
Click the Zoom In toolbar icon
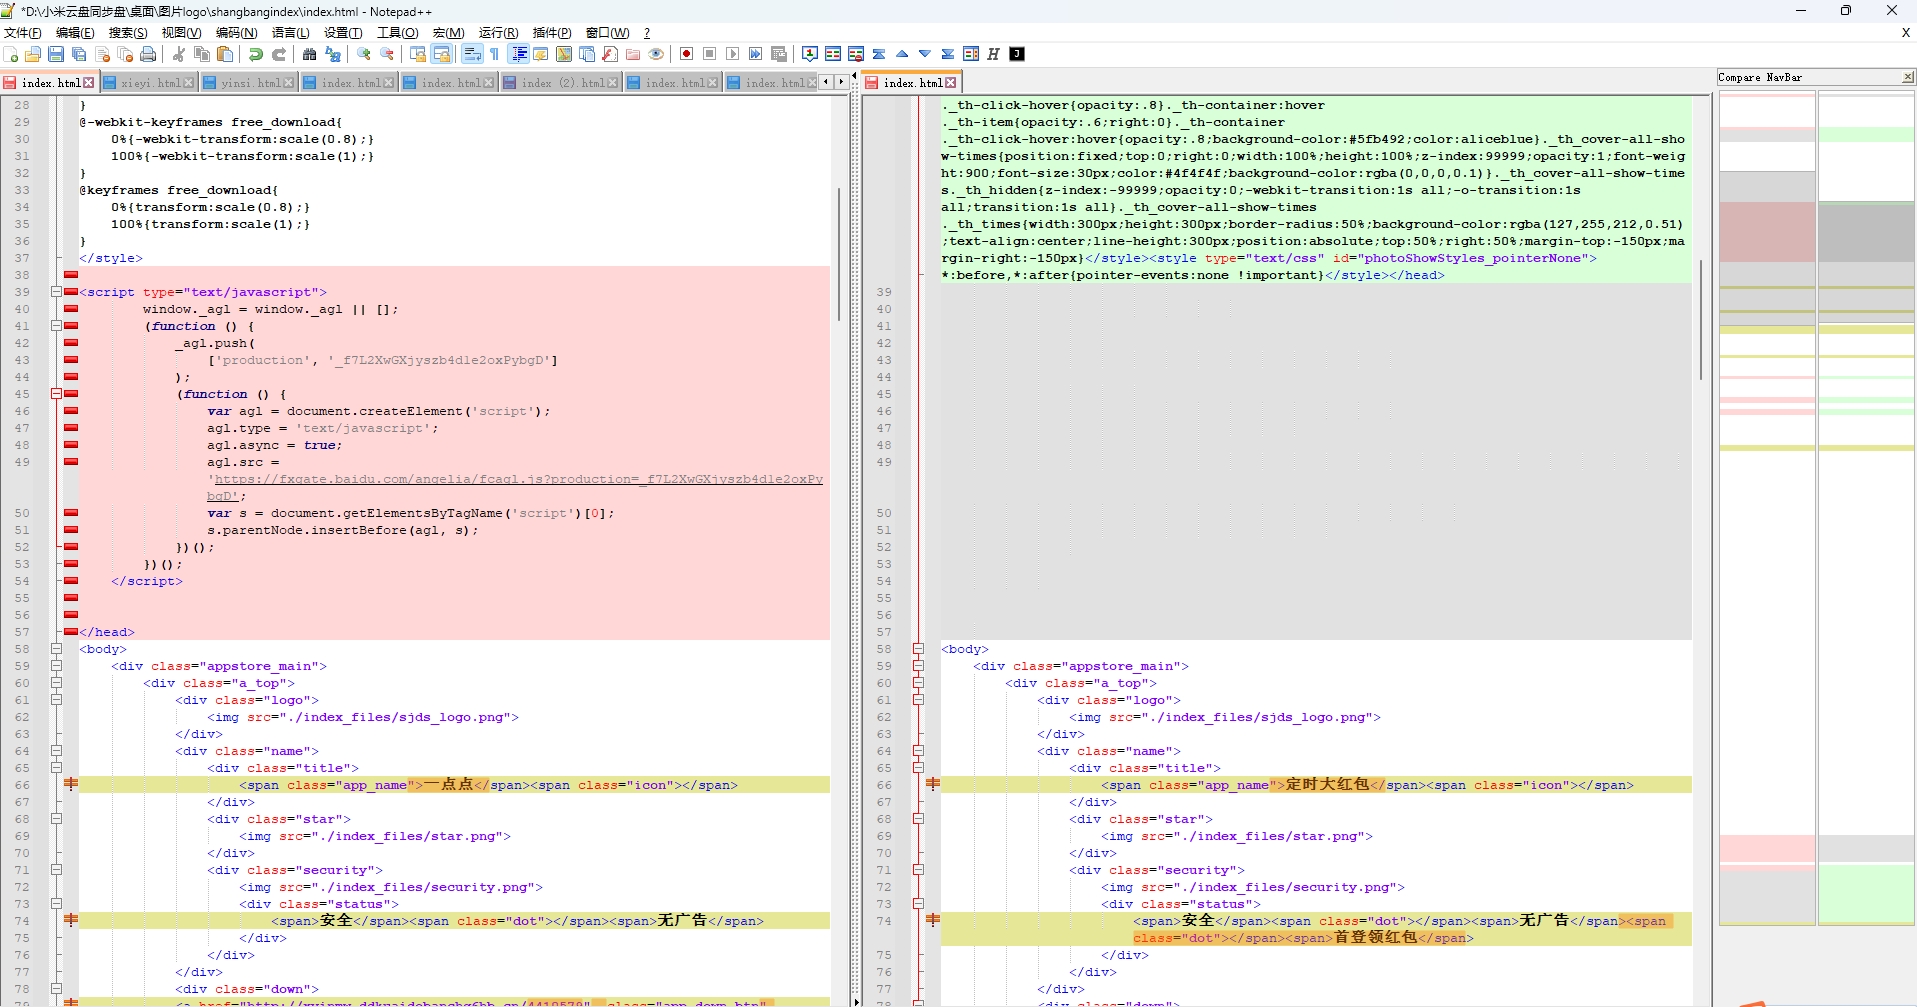[363, 54]
